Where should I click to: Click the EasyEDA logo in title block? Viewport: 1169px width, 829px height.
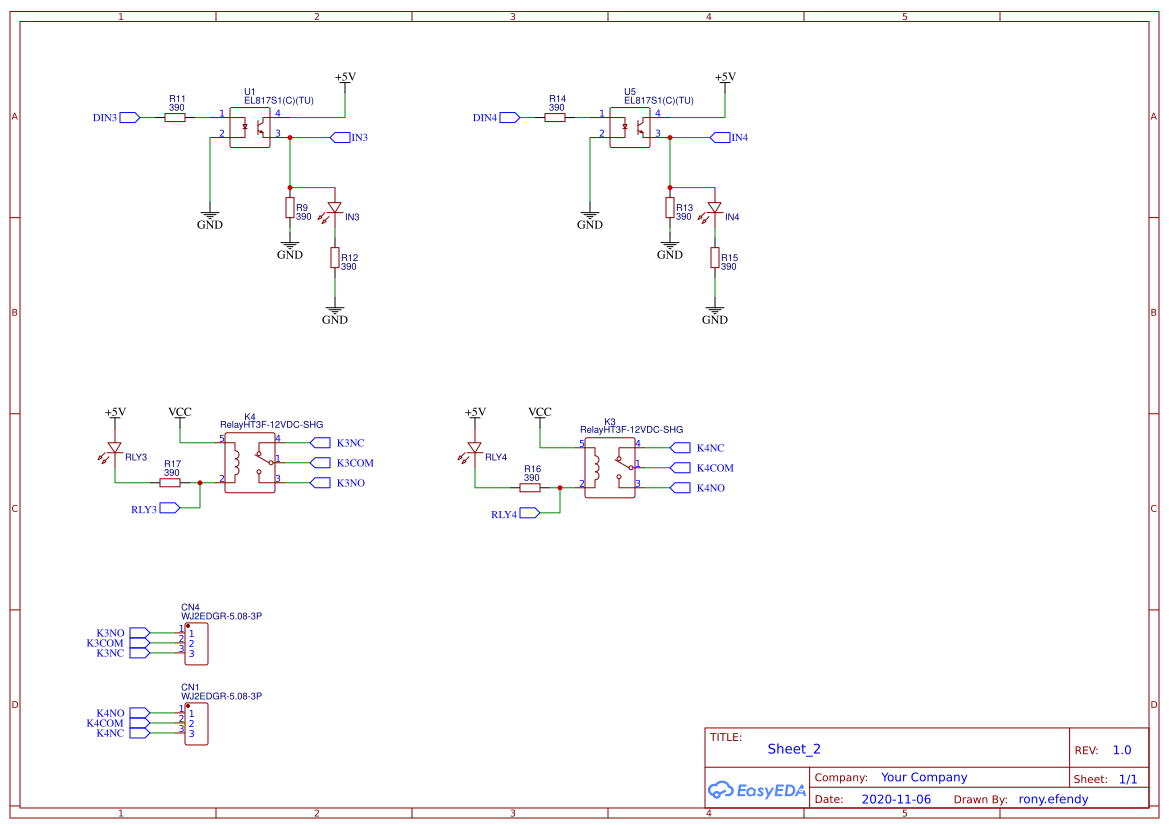click(x=757, y=790)
